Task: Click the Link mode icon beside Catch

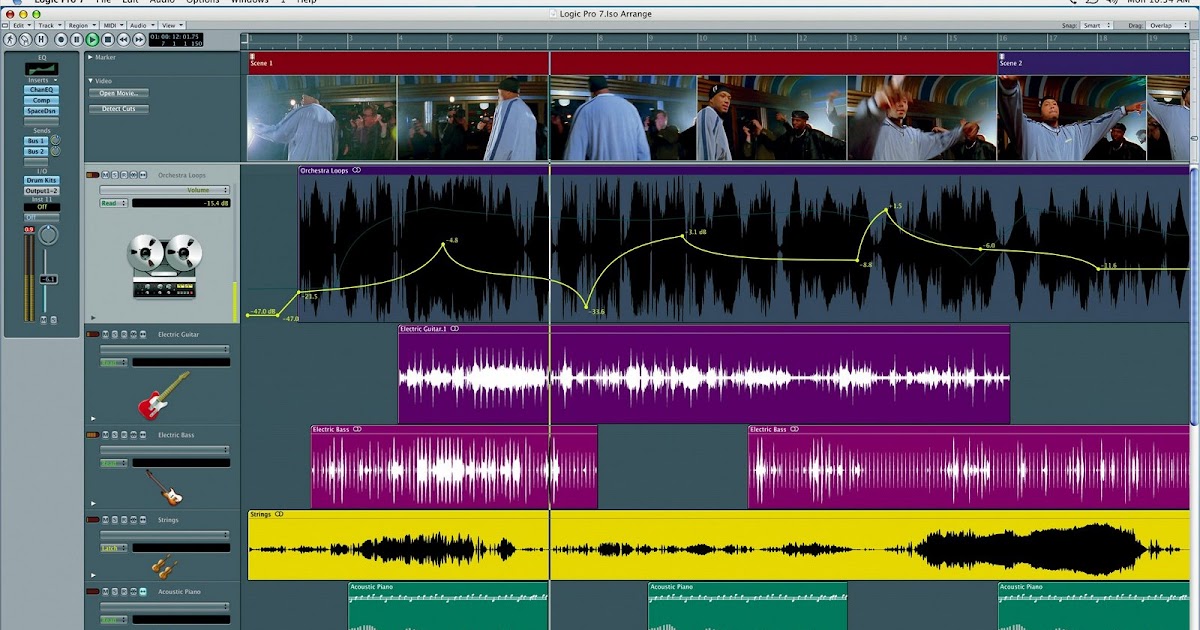Action: (x=25, y=40)
